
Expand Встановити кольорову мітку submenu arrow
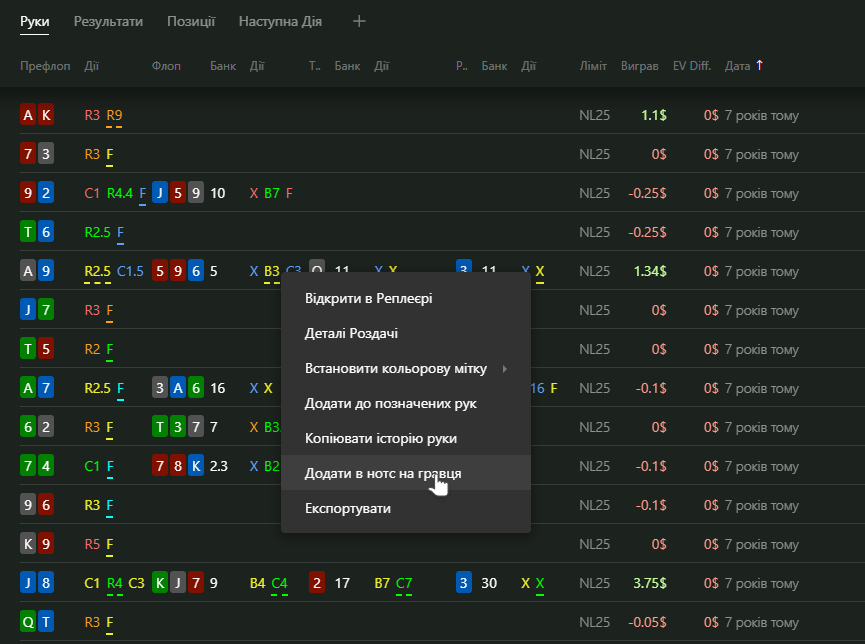[x=505, y=369]
